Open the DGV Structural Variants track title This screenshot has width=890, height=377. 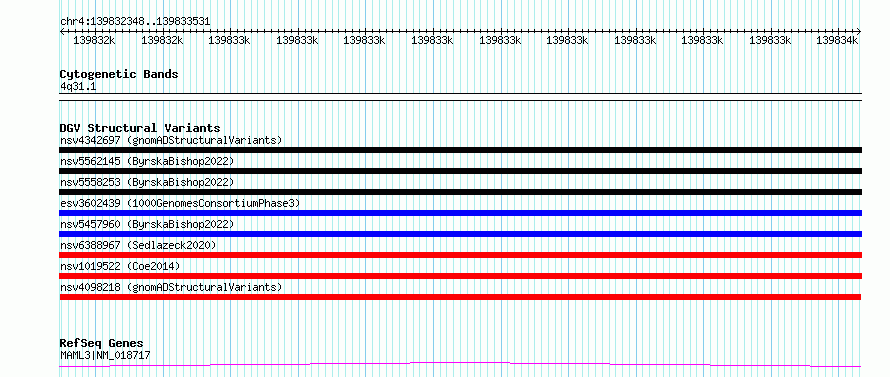[140, 128]
